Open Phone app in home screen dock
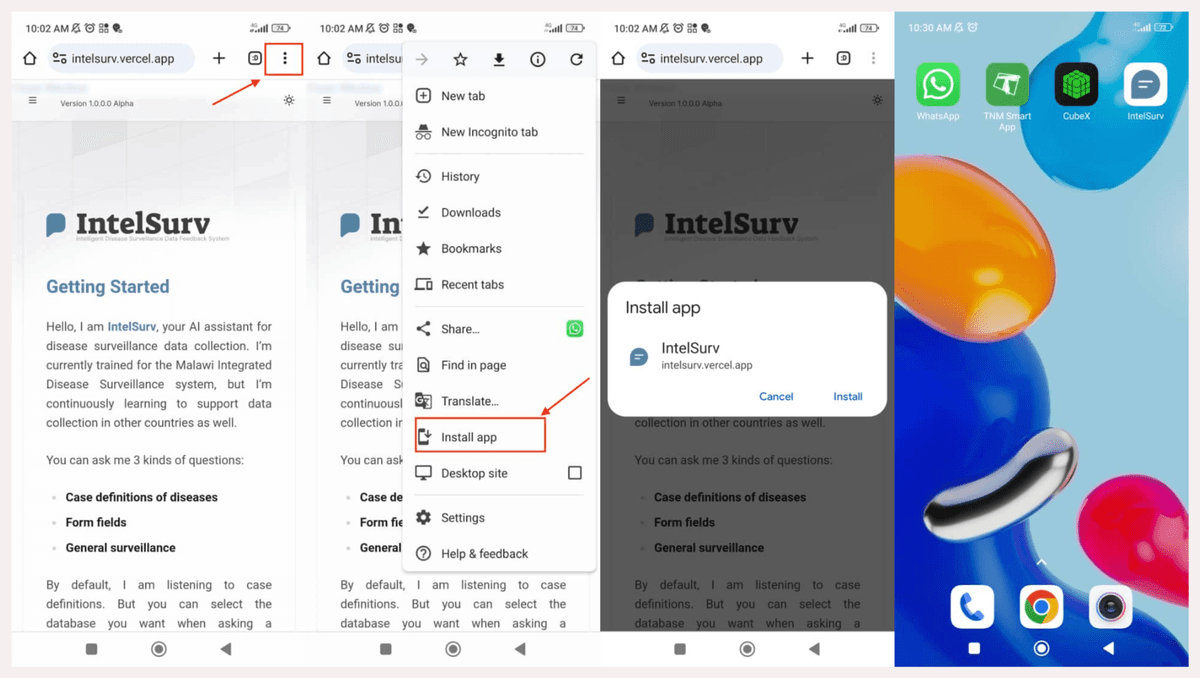1200x678 pixels. pos(972,607)
